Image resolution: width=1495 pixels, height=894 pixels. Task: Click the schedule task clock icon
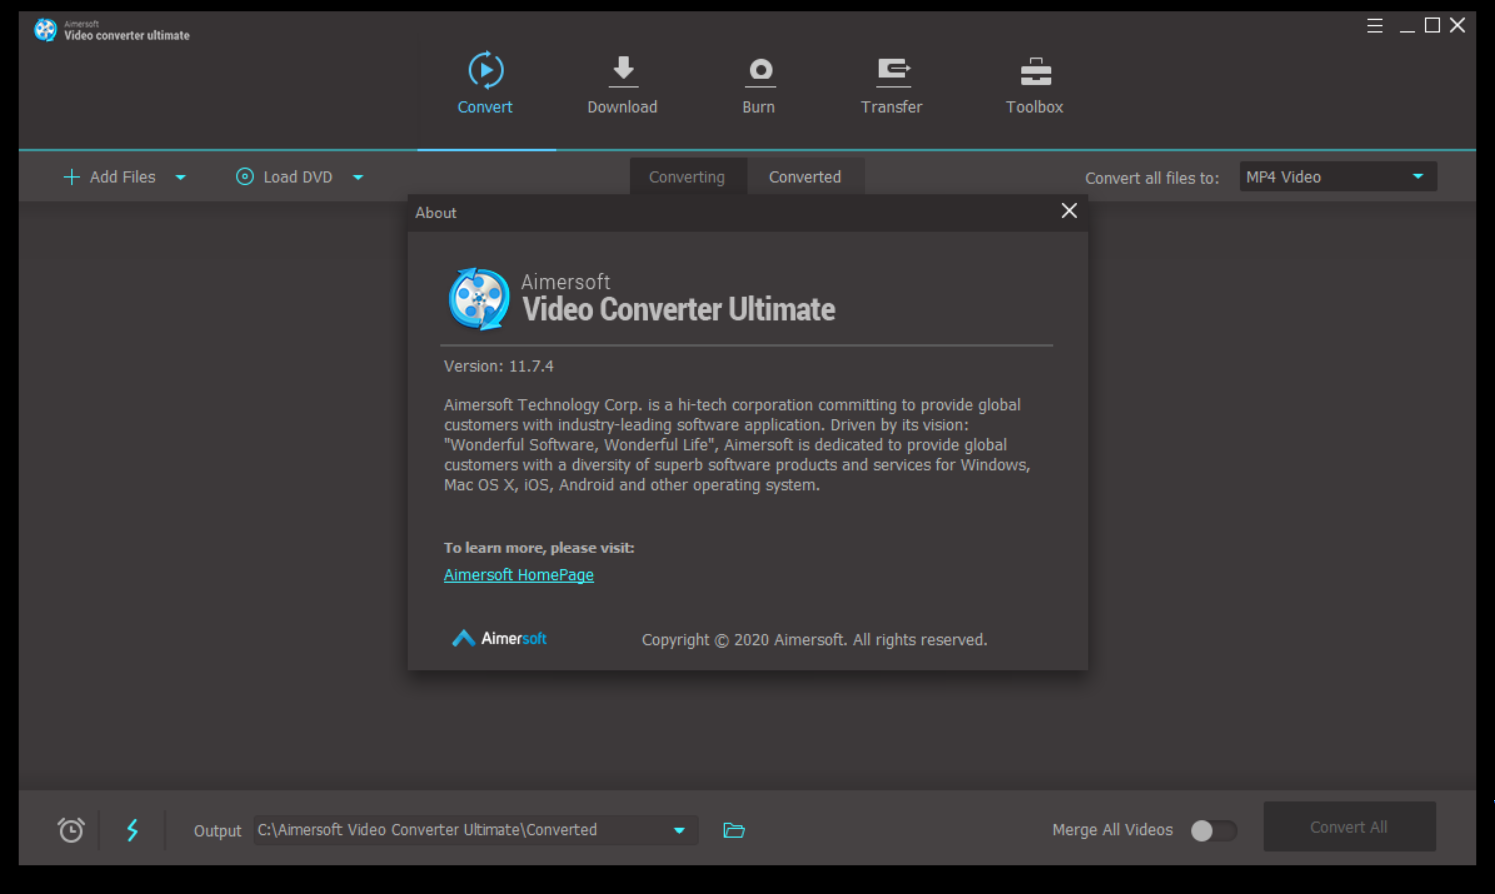click(x=71, y=830)
